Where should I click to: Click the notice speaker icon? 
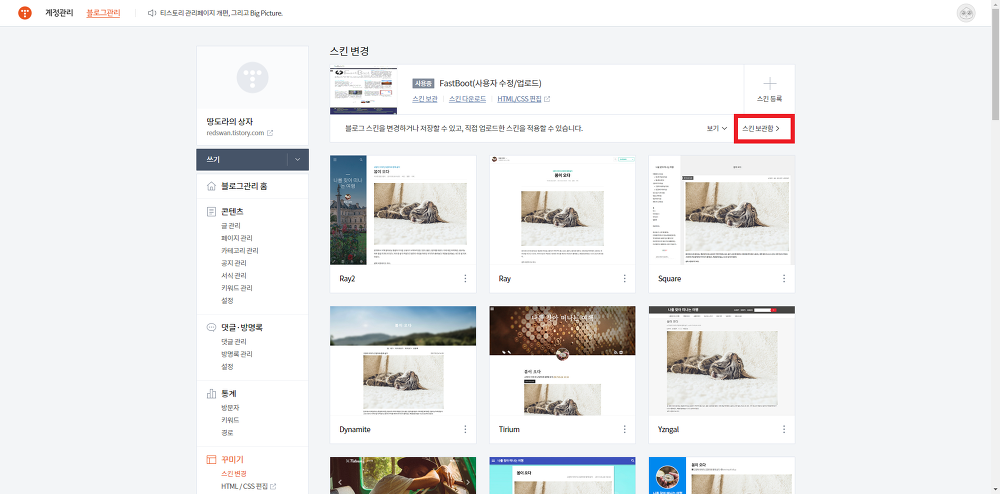click(x=152, y=13)
